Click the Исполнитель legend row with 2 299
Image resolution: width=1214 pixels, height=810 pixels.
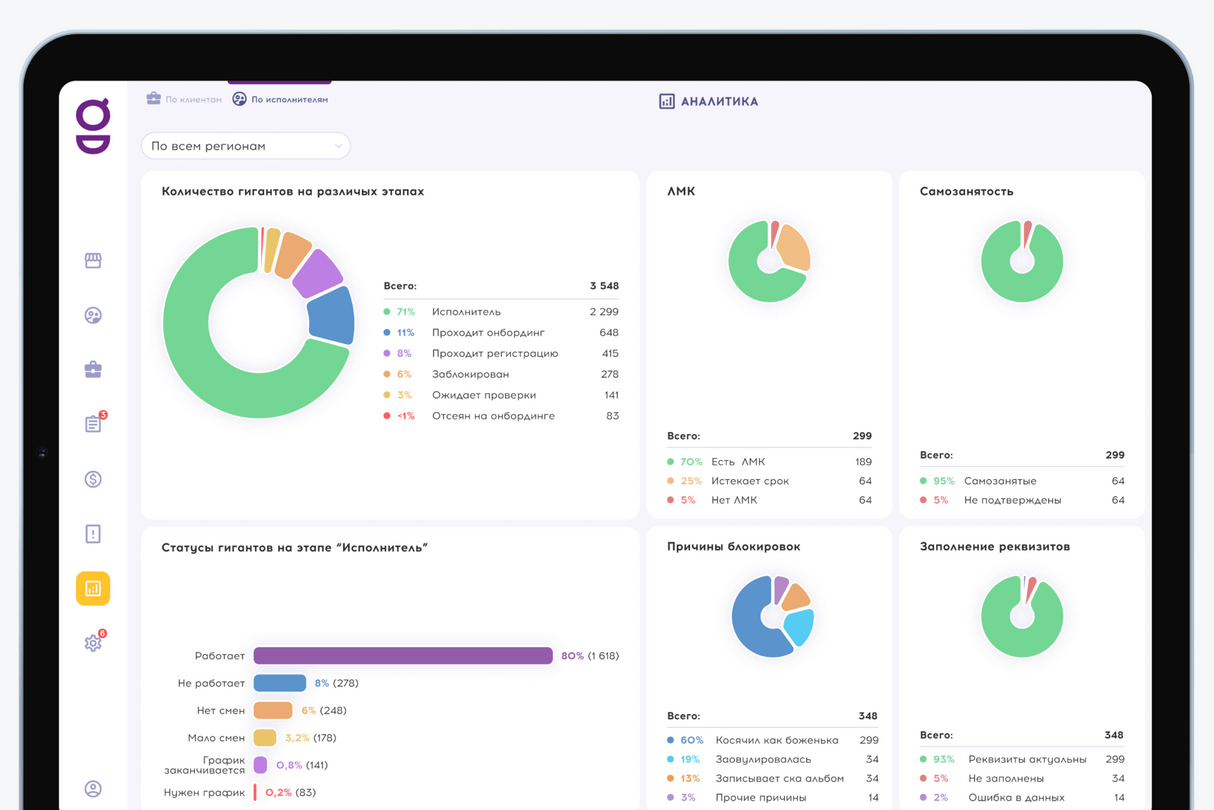pyautogui.click(x=501, y=312)
